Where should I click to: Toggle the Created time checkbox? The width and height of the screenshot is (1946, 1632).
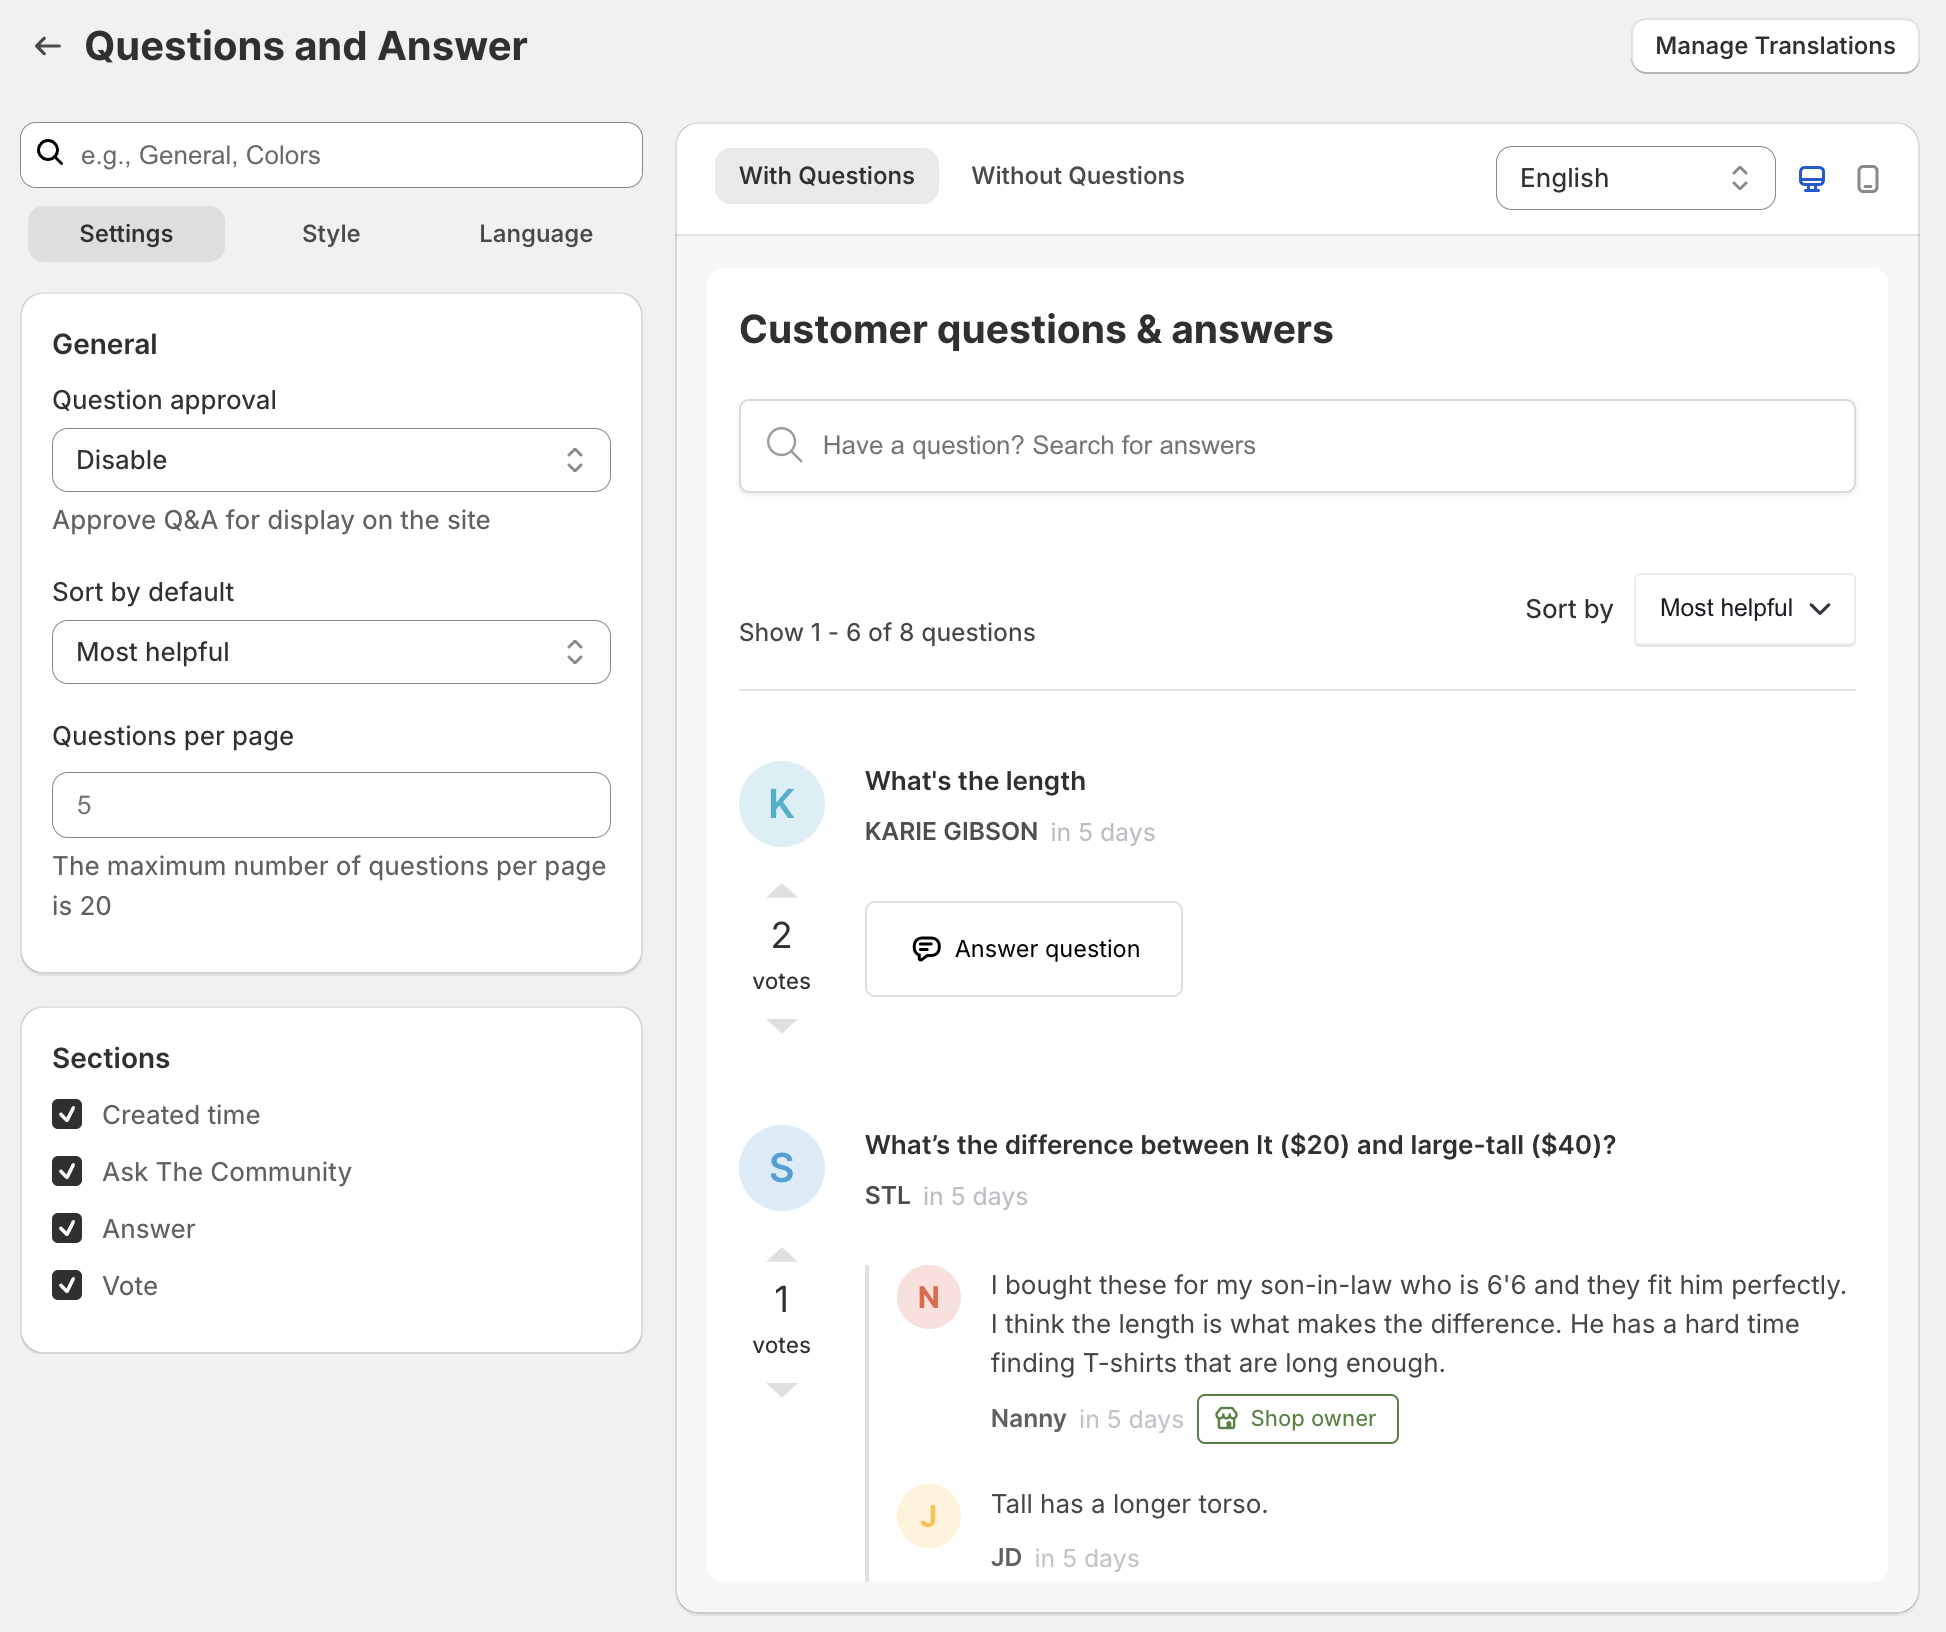click(x=67, y=1114)
